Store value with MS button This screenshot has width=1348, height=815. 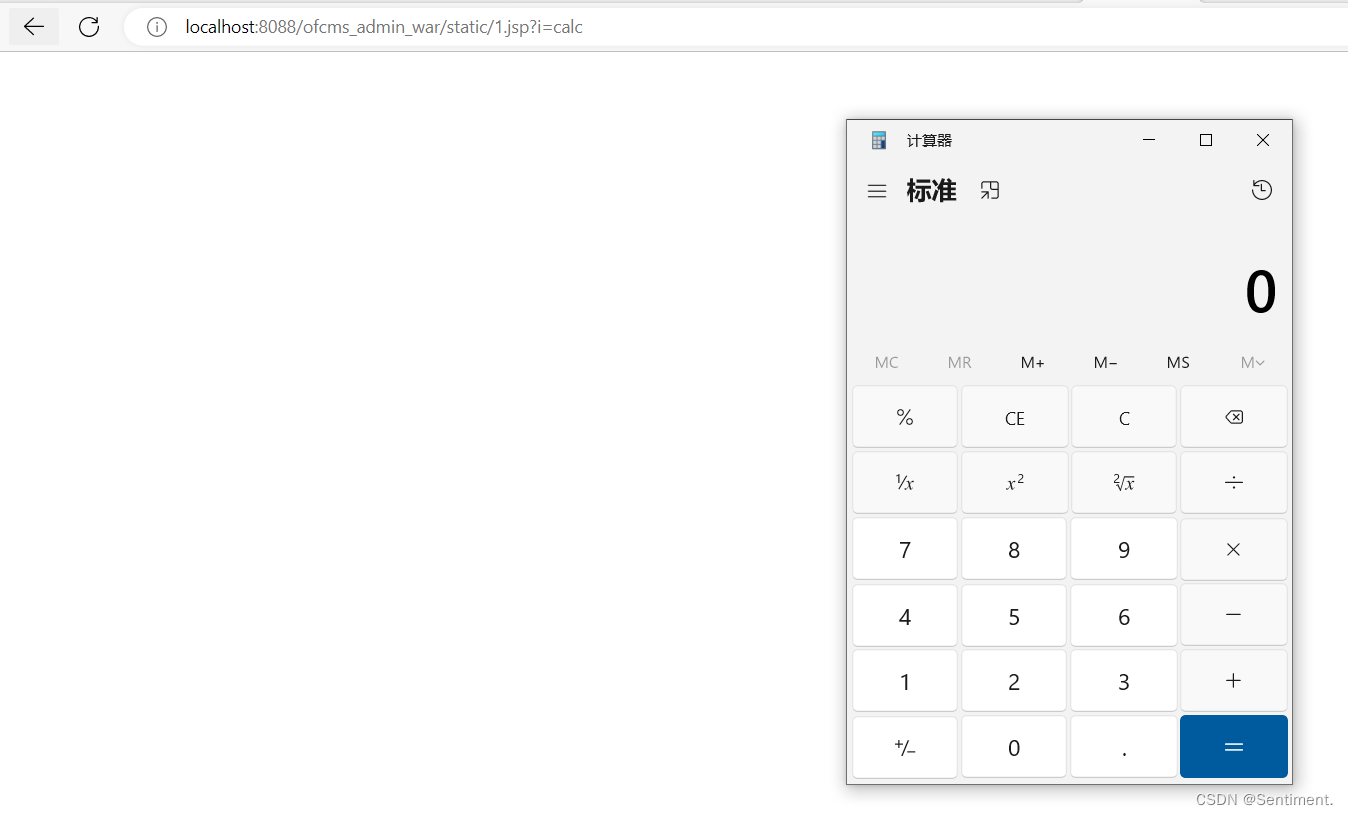(x=1178, y=363)
